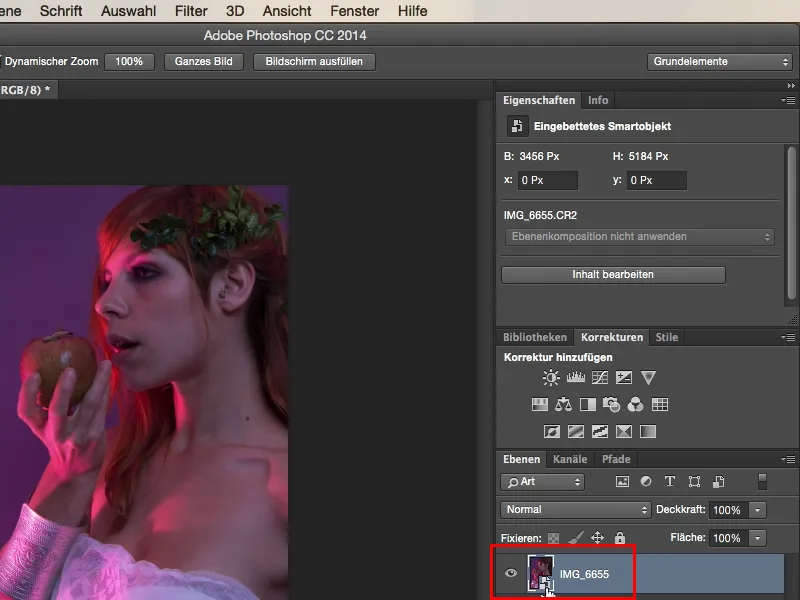The image size is (800, 600).
Task: Add an Invert adjustment layer
Action: pyautogui.click(x=552, y=432)
